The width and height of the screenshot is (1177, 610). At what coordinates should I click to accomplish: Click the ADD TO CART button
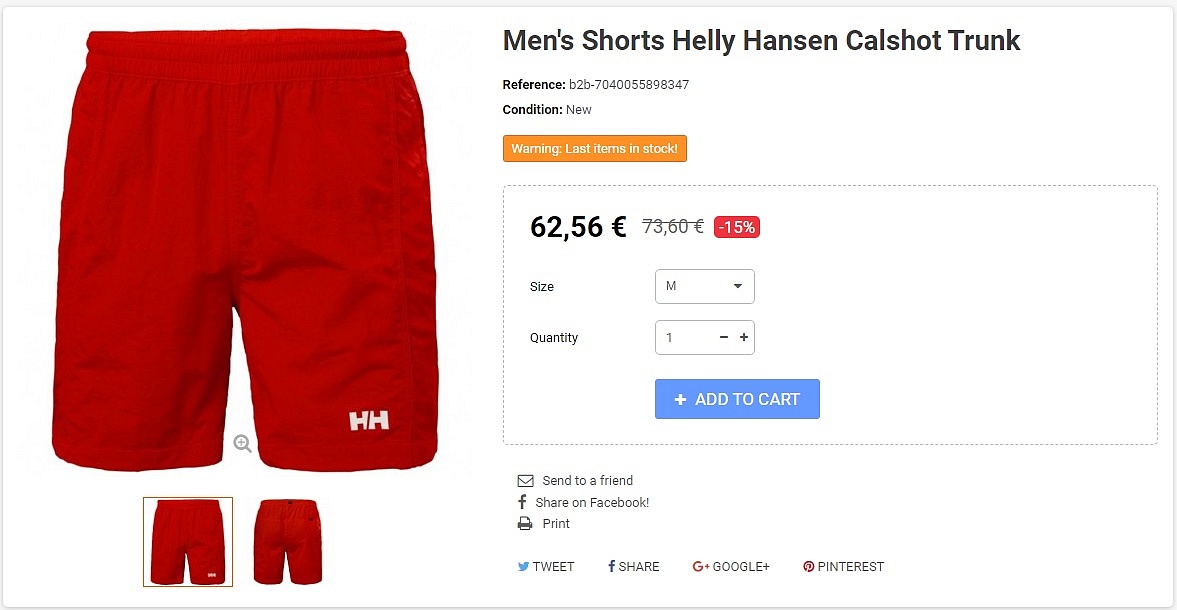coord(737,399)
